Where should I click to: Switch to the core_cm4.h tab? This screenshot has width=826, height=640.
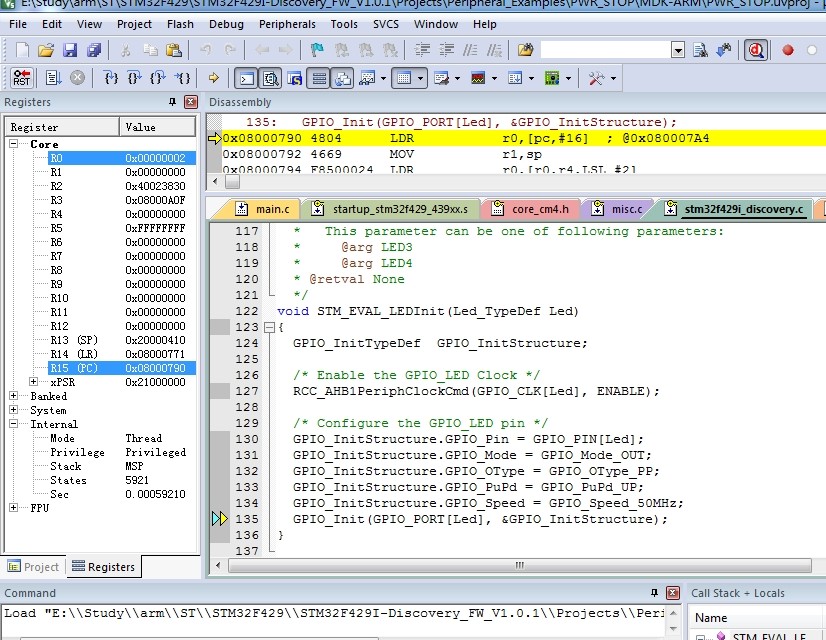pos(531,209)
